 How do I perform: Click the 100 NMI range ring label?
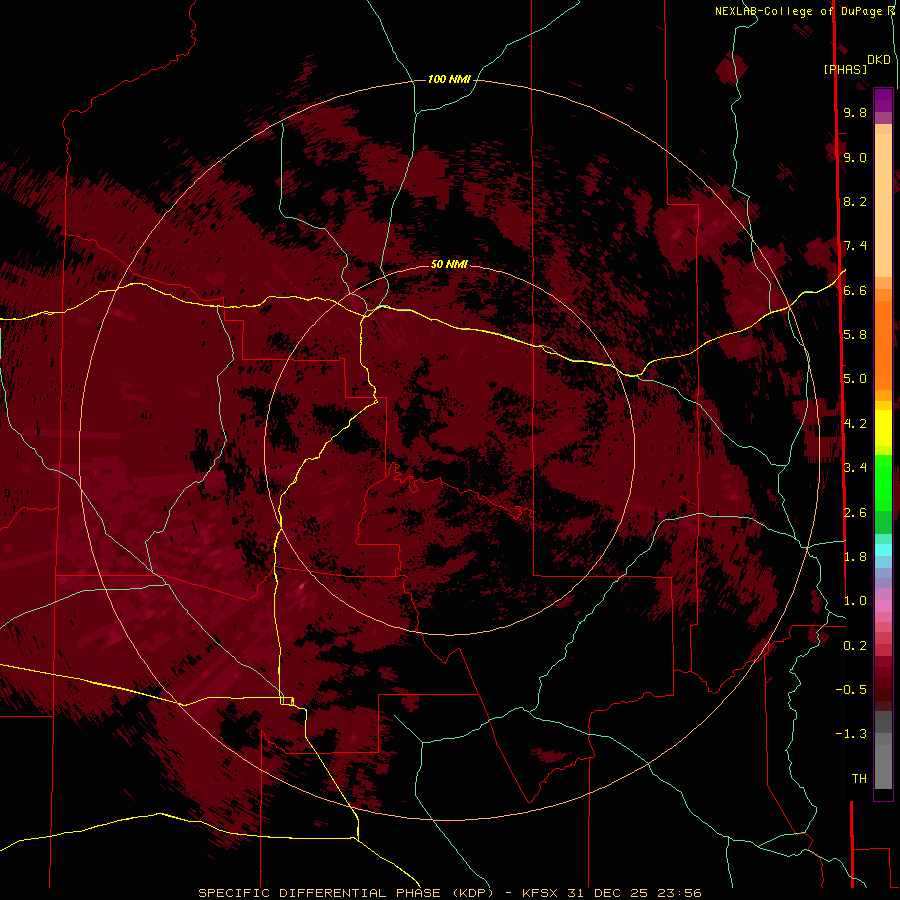click(449, 79)
